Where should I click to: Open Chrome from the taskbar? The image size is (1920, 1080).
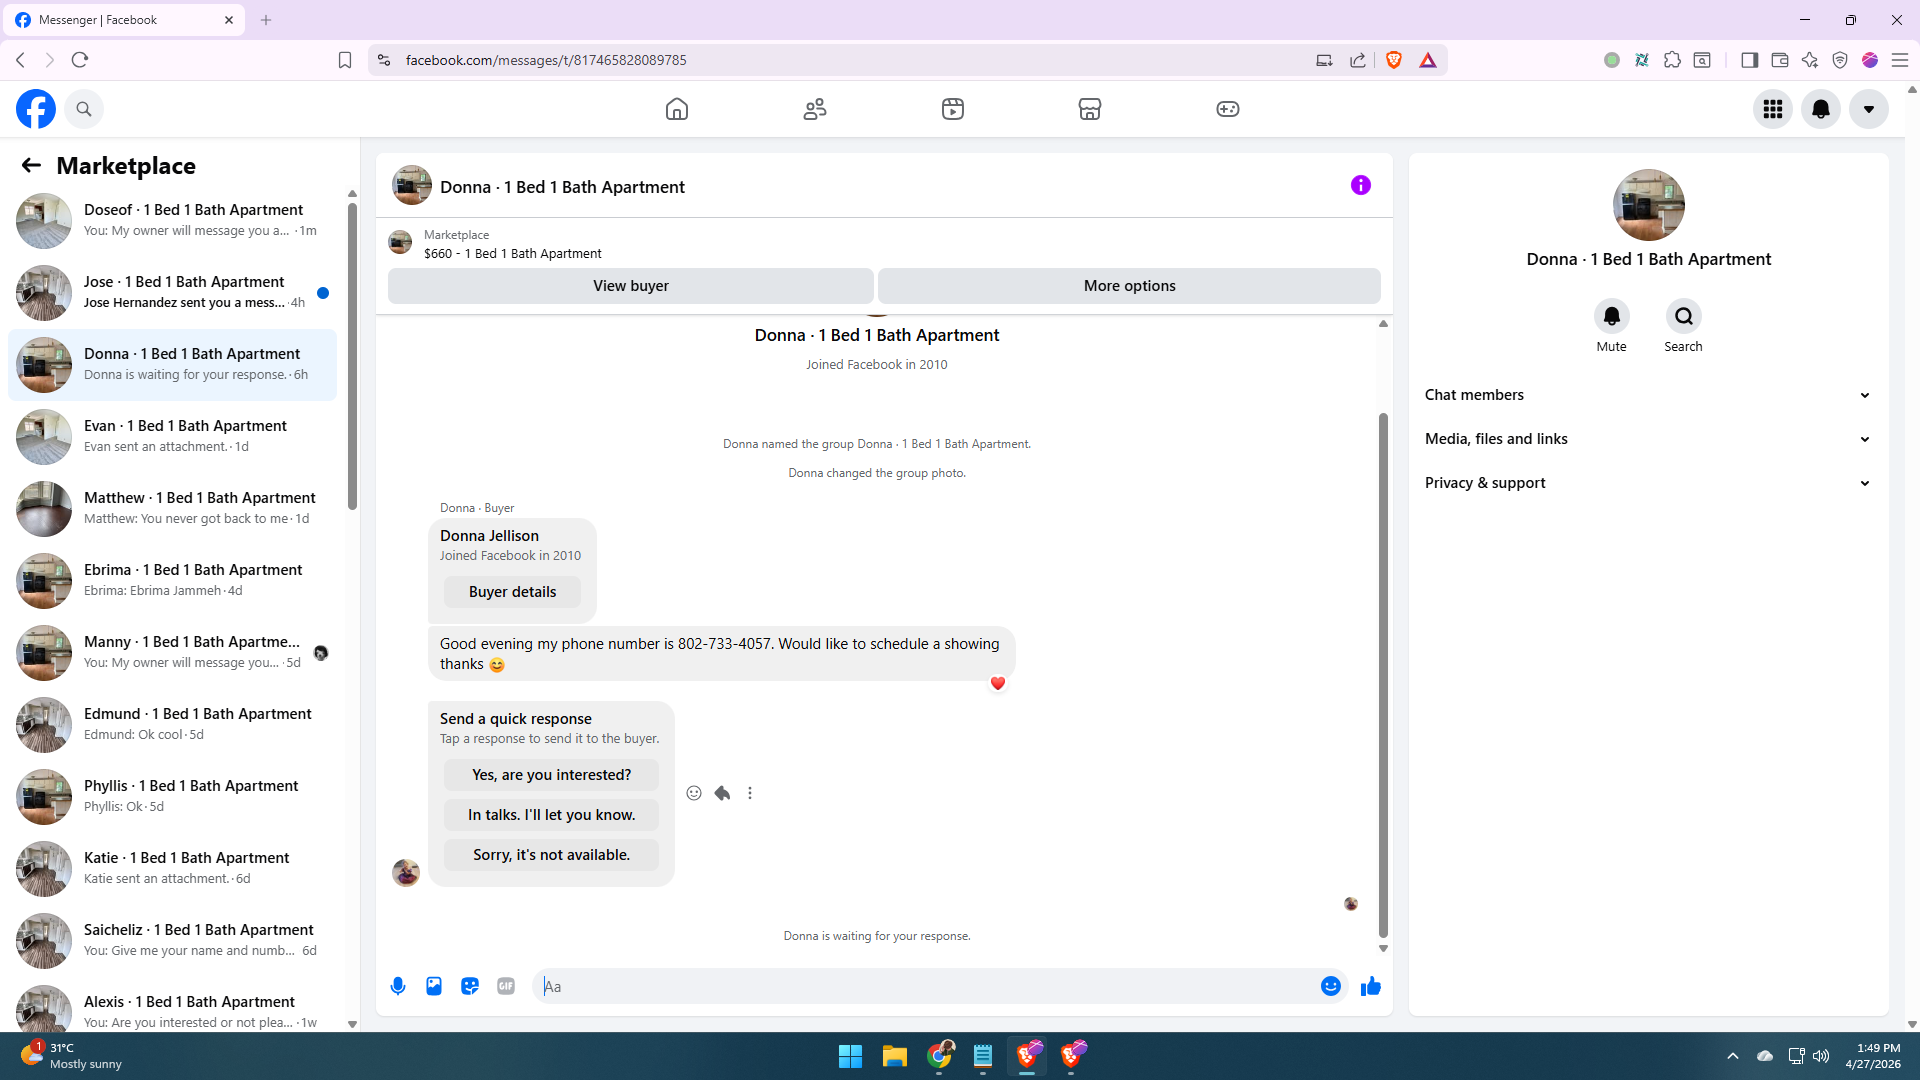coord(939,1056)
